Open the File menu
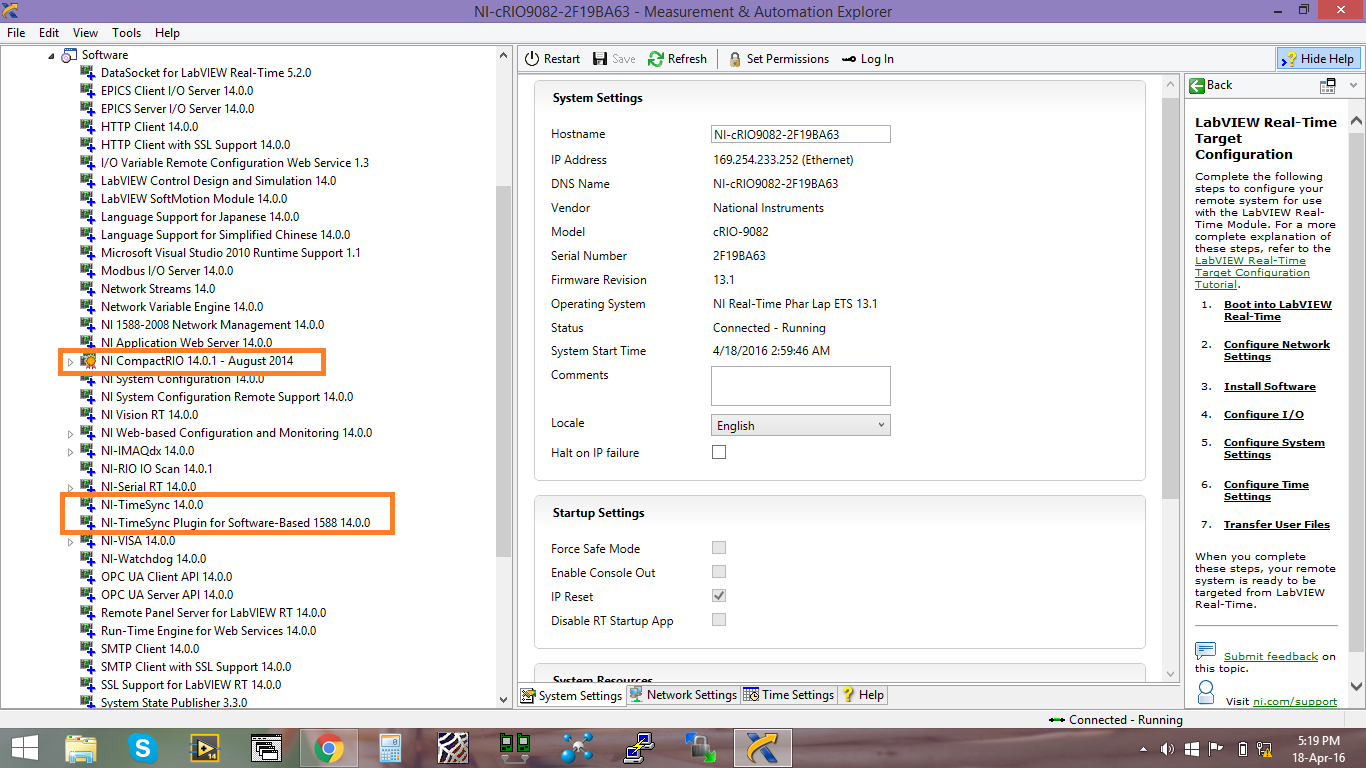The height and width of the screenshot is (768, 1366). coord(16,33)
